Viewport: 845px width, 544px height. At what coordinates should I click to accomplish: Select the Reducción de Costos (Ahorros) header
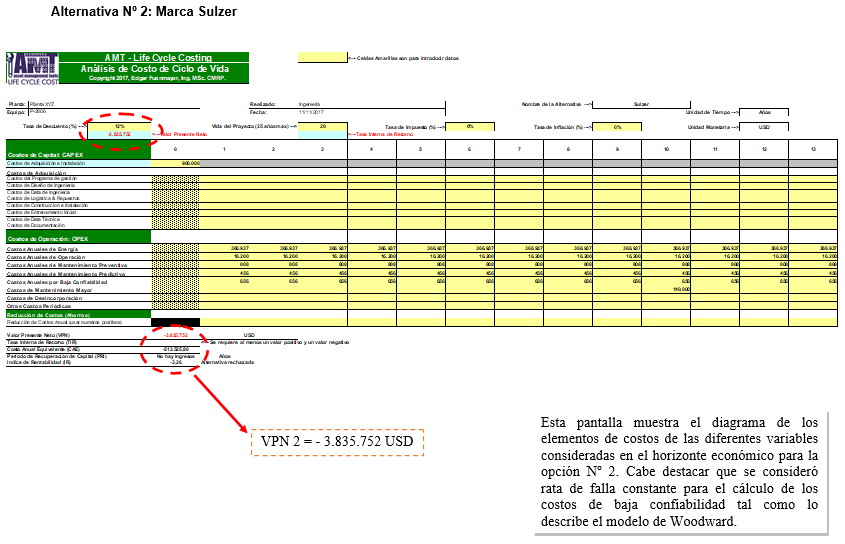coord(79,314)
